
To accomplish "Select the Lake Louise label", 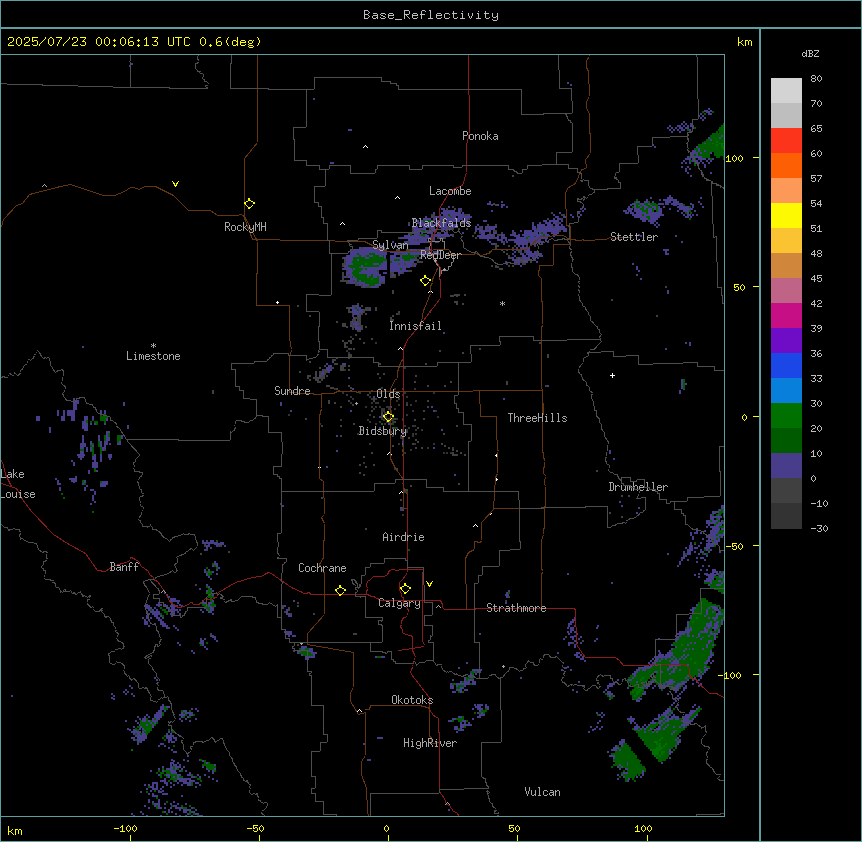I will tap(18, 484).
